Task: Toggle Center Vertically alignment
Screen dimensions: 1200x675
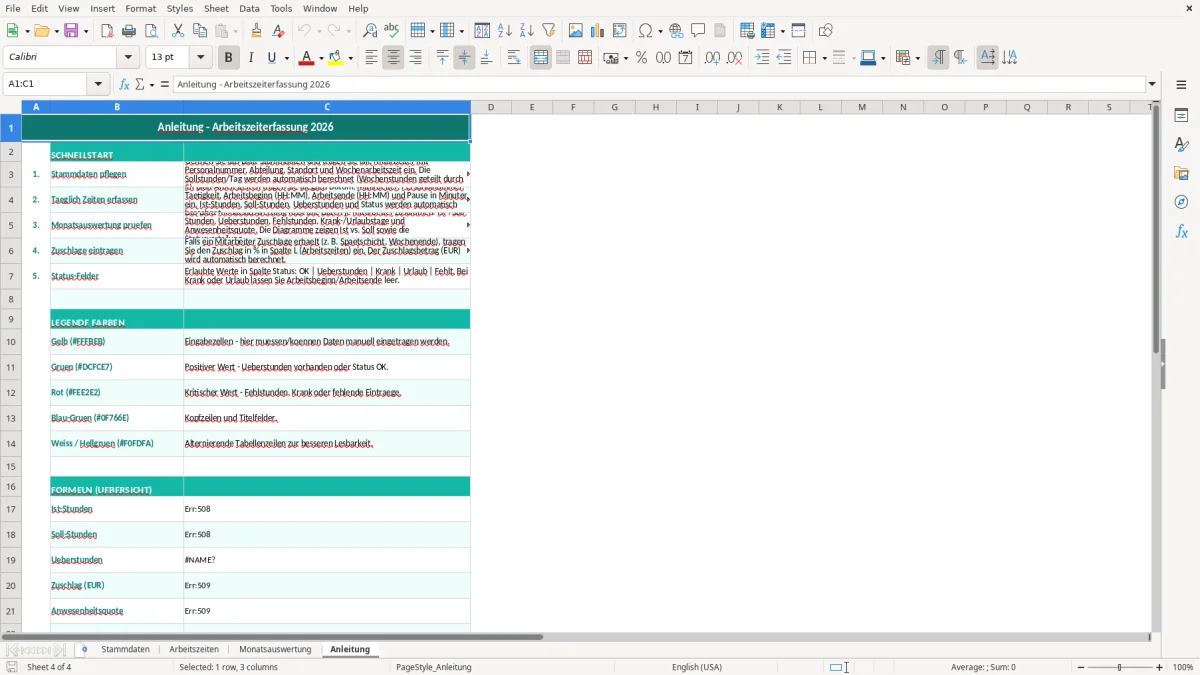Action: tap(464, 58)
